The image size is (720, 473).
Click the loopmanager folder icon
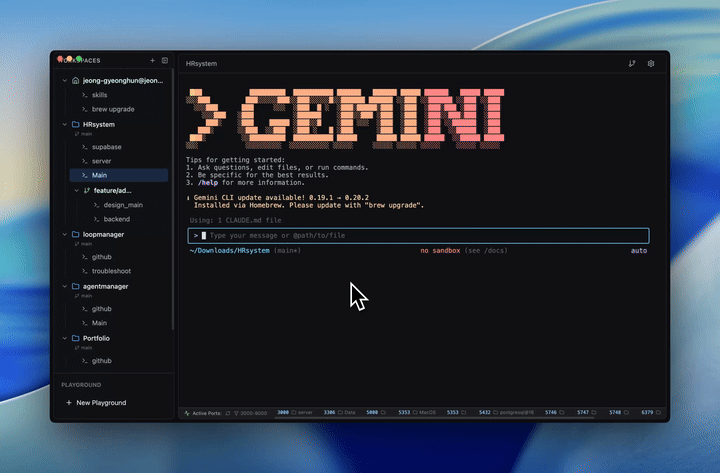click(76, 234)
